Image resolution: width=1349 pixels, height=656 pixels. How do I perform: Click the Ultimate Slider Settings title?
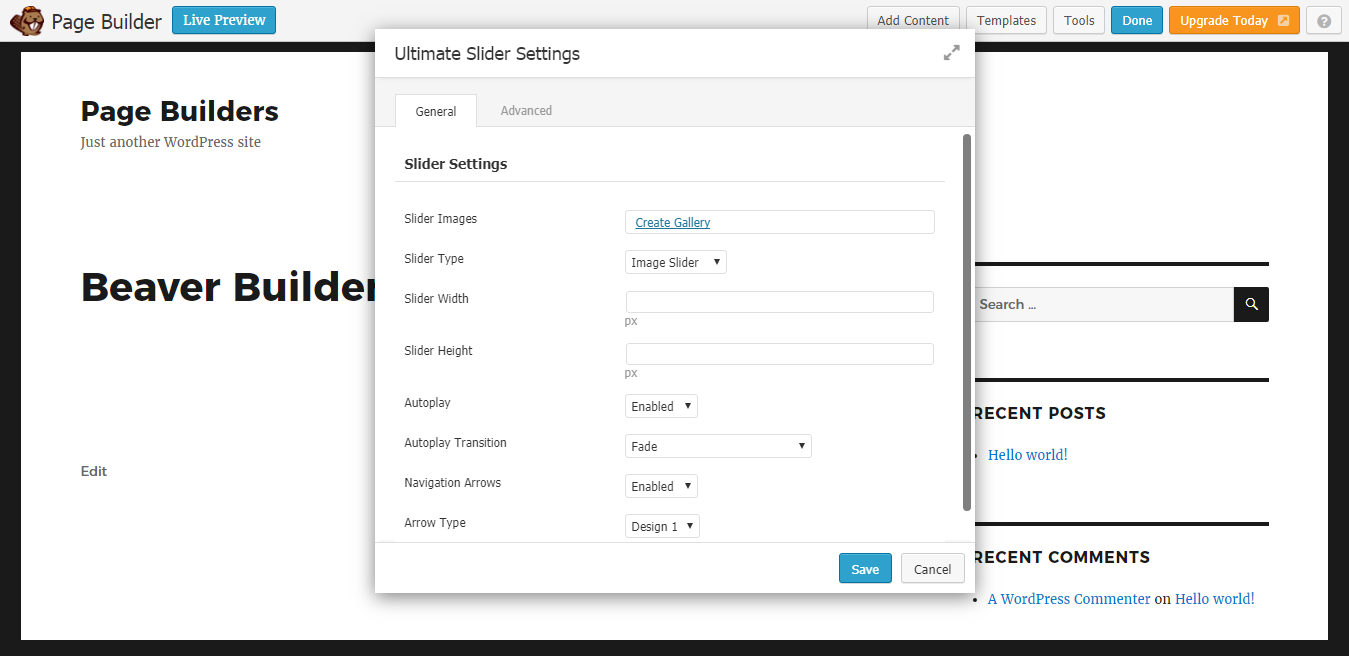pyautogui.click(x=487, y=54)
